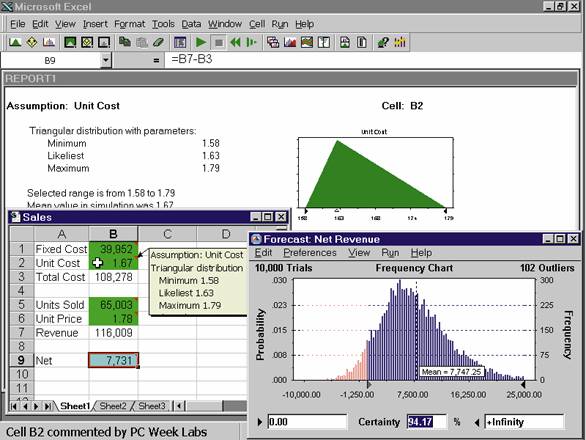This screenshot has width=586, height=440.
Task: Select column A header in Sales
Action: tap(62, 234)
